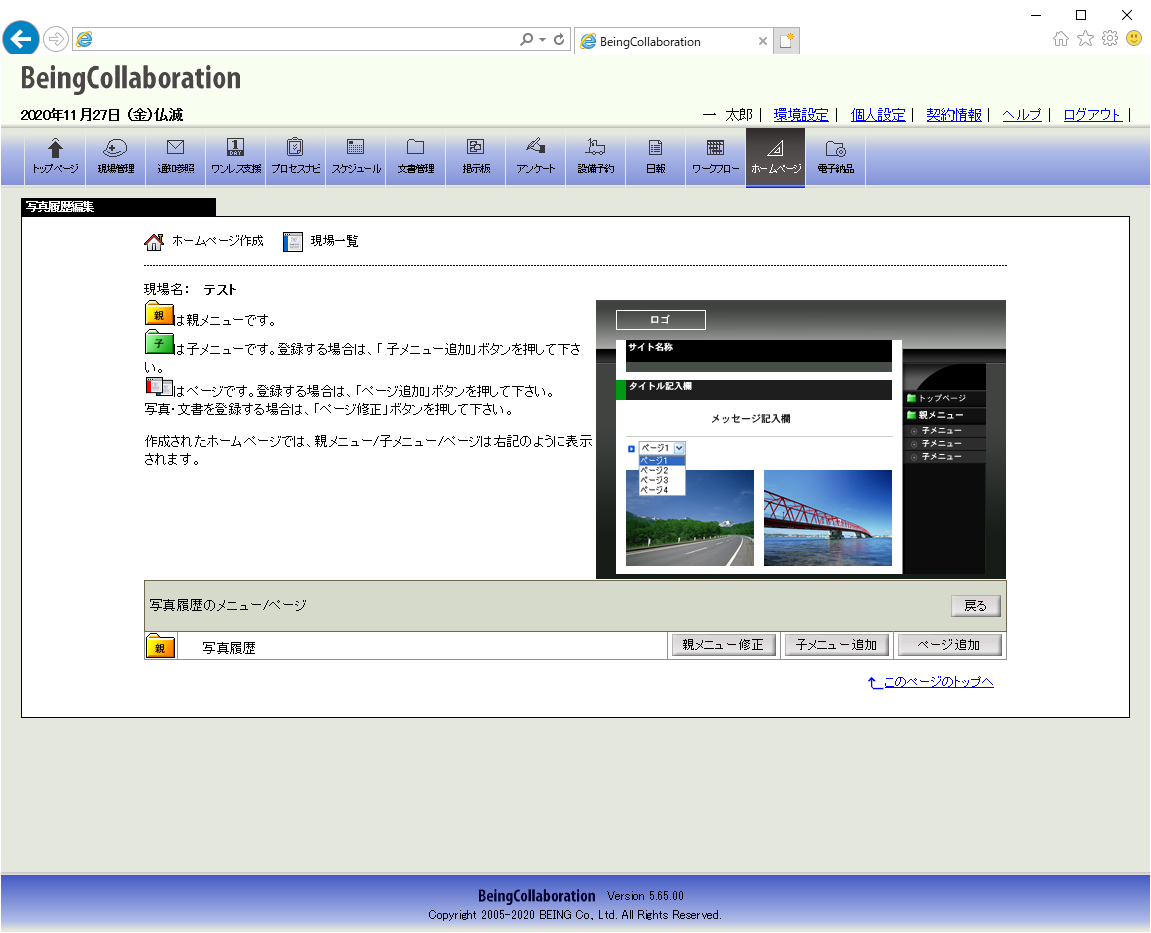This screenshot has height=933, width=1151.
Task: Select the active ホームページ tab
Action: [776, 158]
